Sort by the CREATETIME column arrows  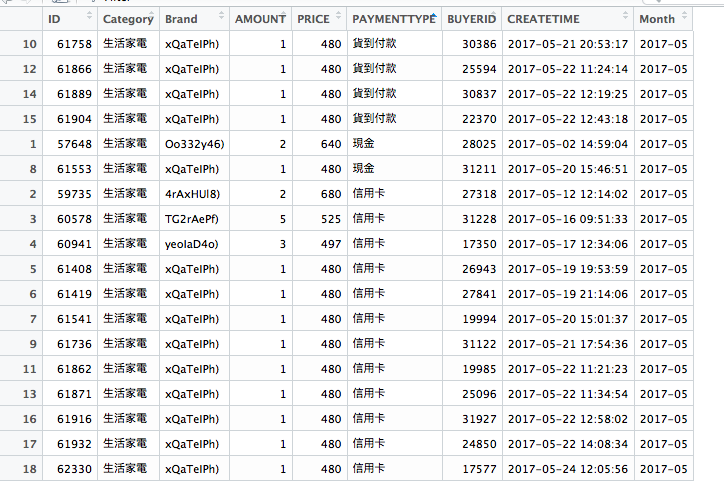[625, 15]
